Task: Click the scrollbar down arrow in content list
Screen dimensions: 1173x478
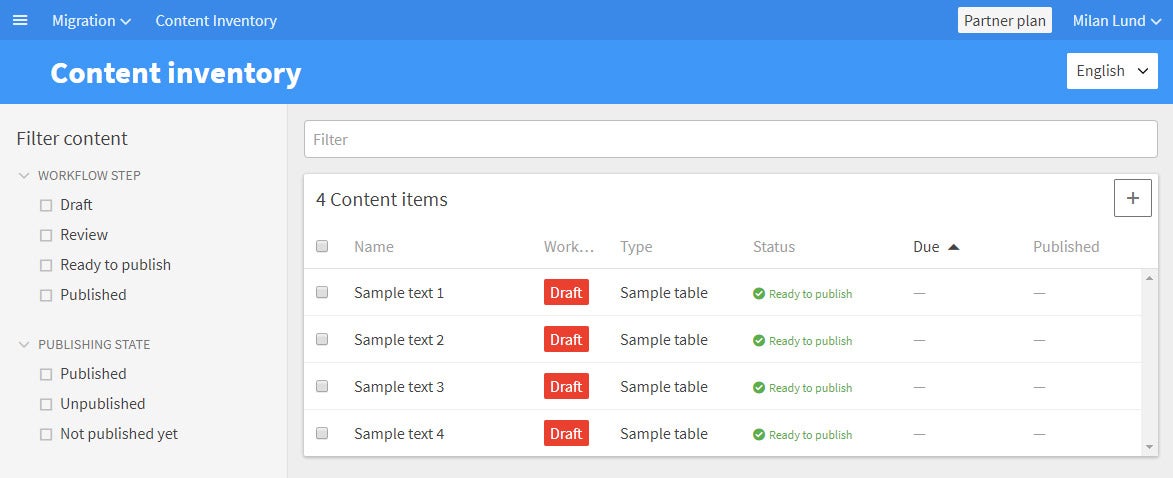Action: 1149,447
